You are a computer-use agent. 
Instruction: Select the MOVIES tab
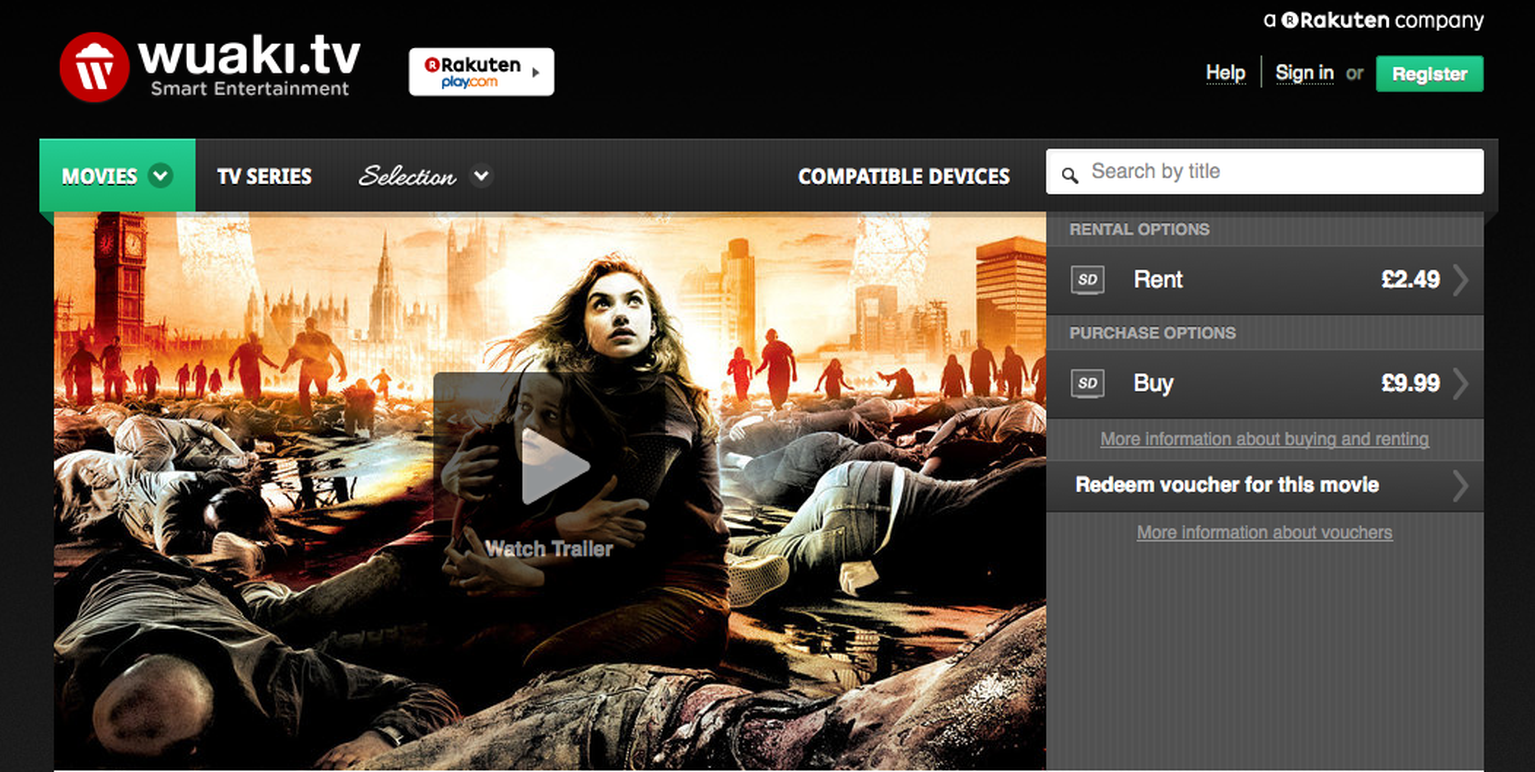(117, 176)
